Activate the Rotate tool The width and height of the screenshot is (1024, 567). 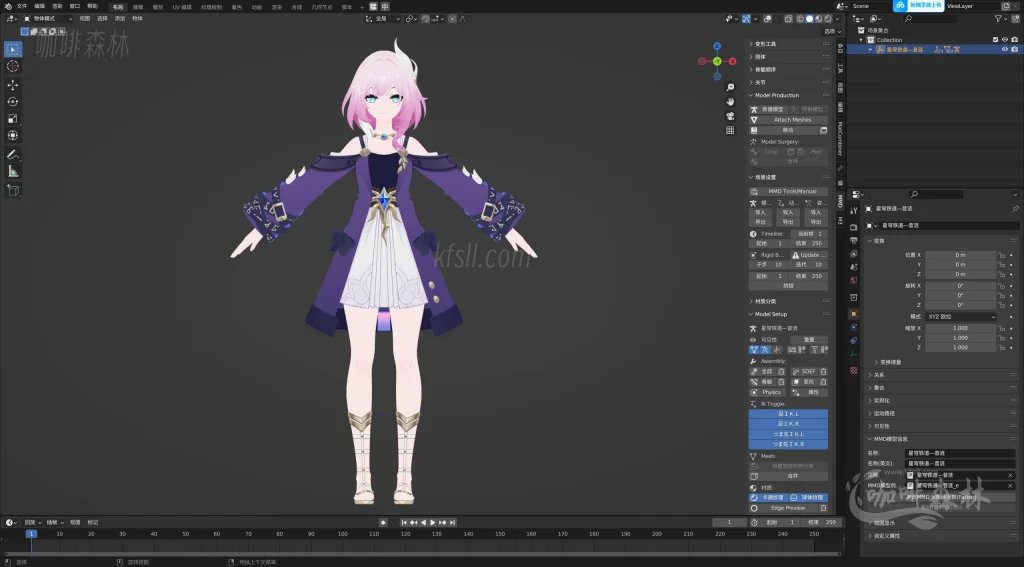click(x=12, y=101)
